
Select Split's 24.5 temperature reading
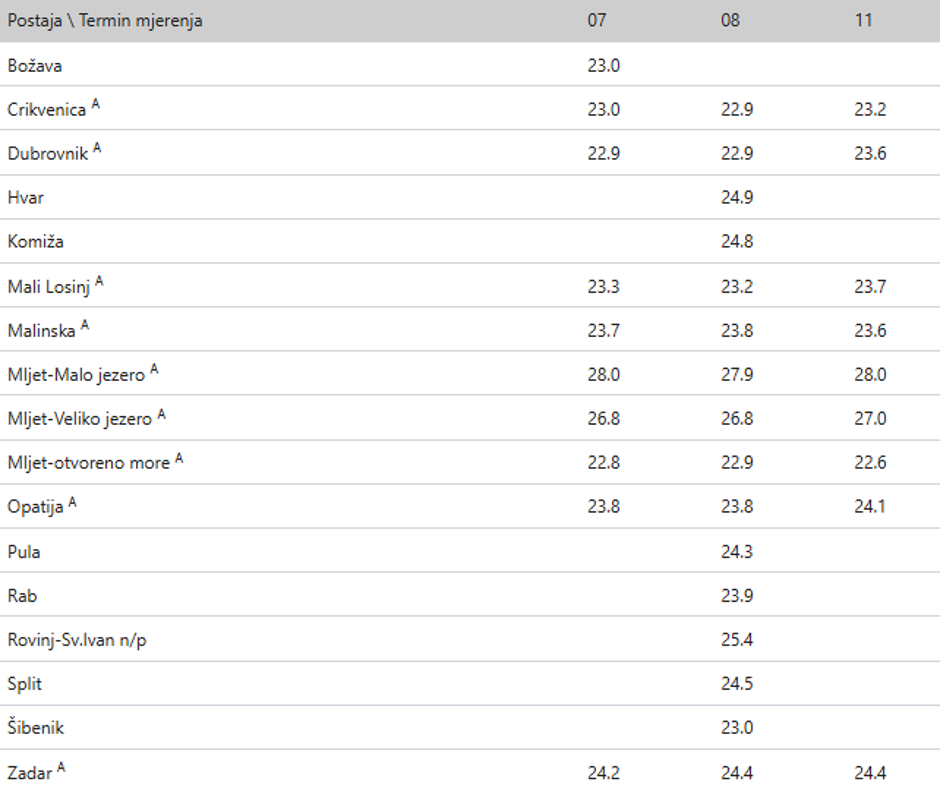coord(737,684)
